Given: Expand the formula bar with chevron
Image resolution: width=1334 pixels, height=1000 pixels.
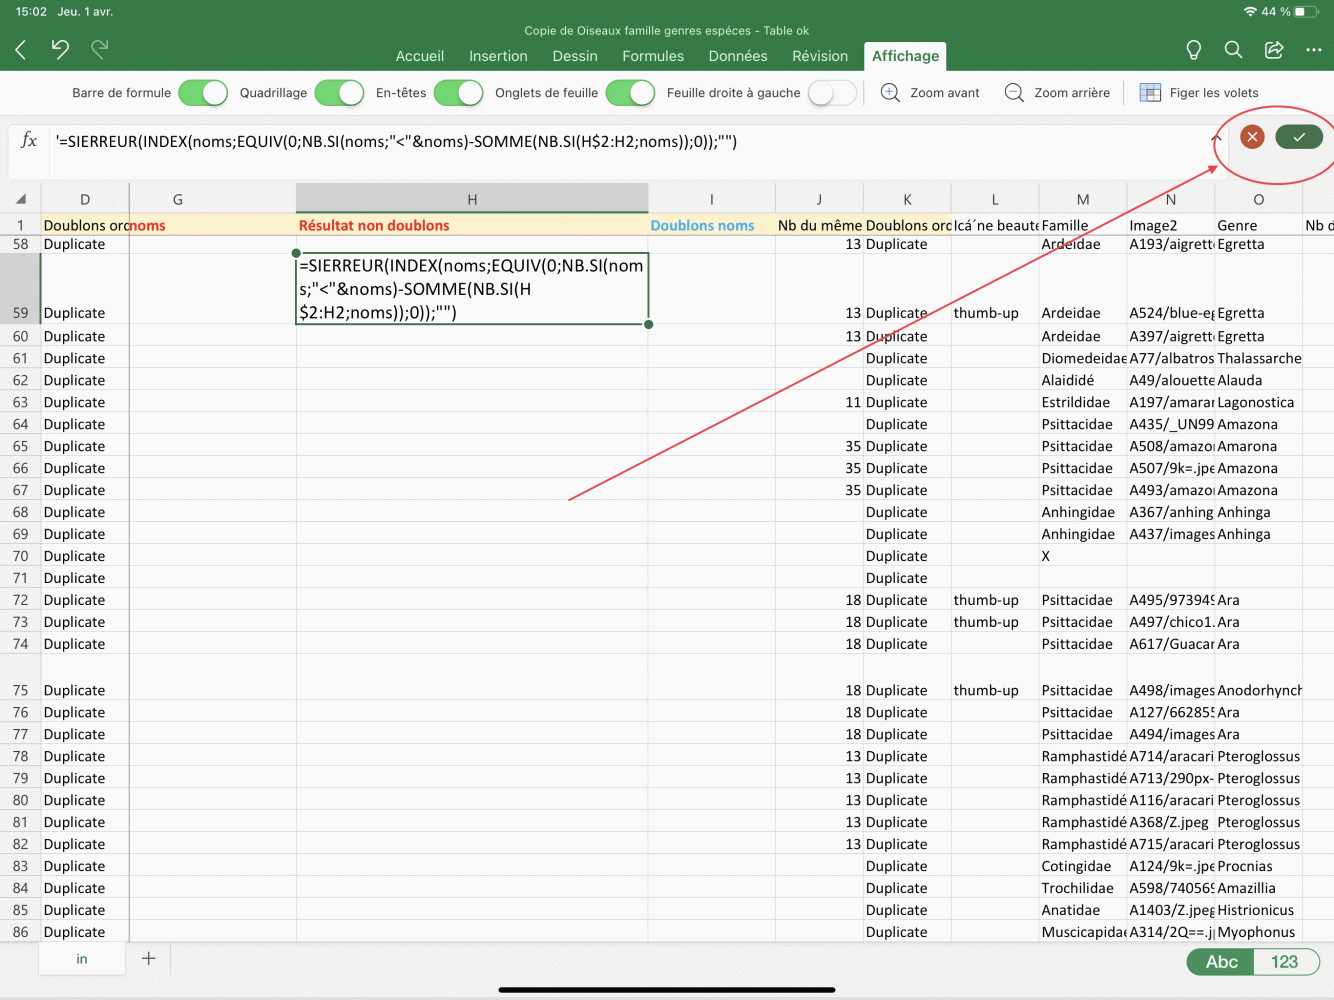Looking at the screenshot, I should pyautogui.click(x=1217, y=138).
